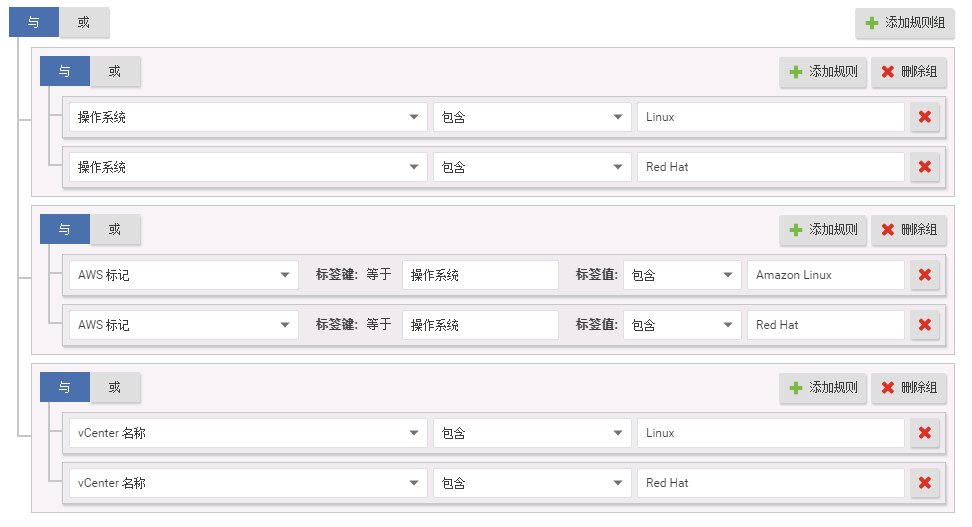Click 添加规则组 button at top right
Viewport: 972px width, 527px height.
pos(905,22)
